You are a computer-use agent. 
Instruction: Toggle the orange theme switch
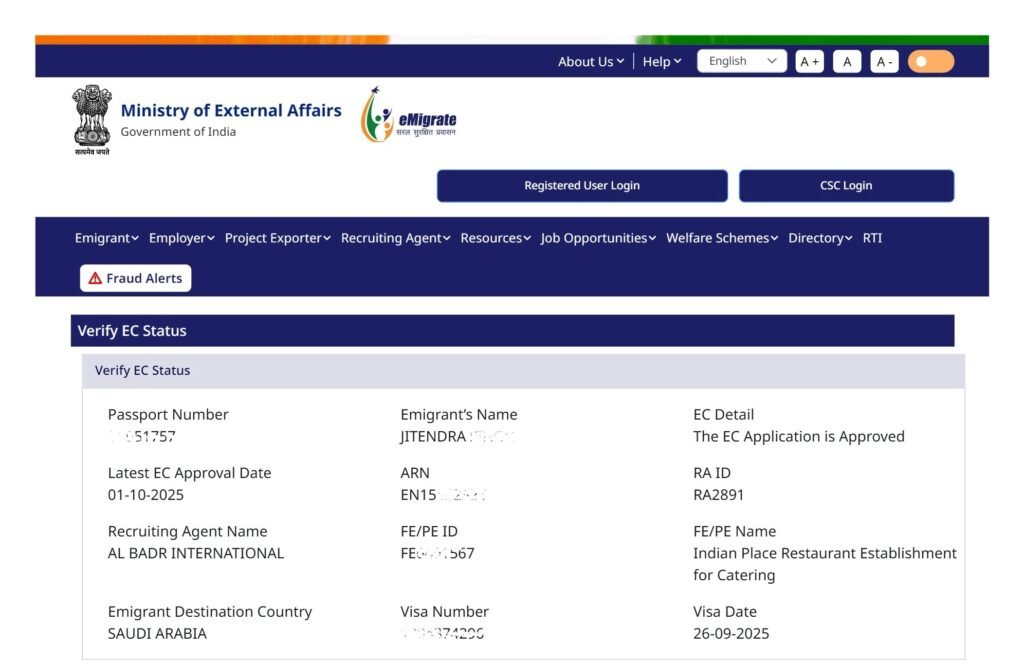(x=930, y=62)
